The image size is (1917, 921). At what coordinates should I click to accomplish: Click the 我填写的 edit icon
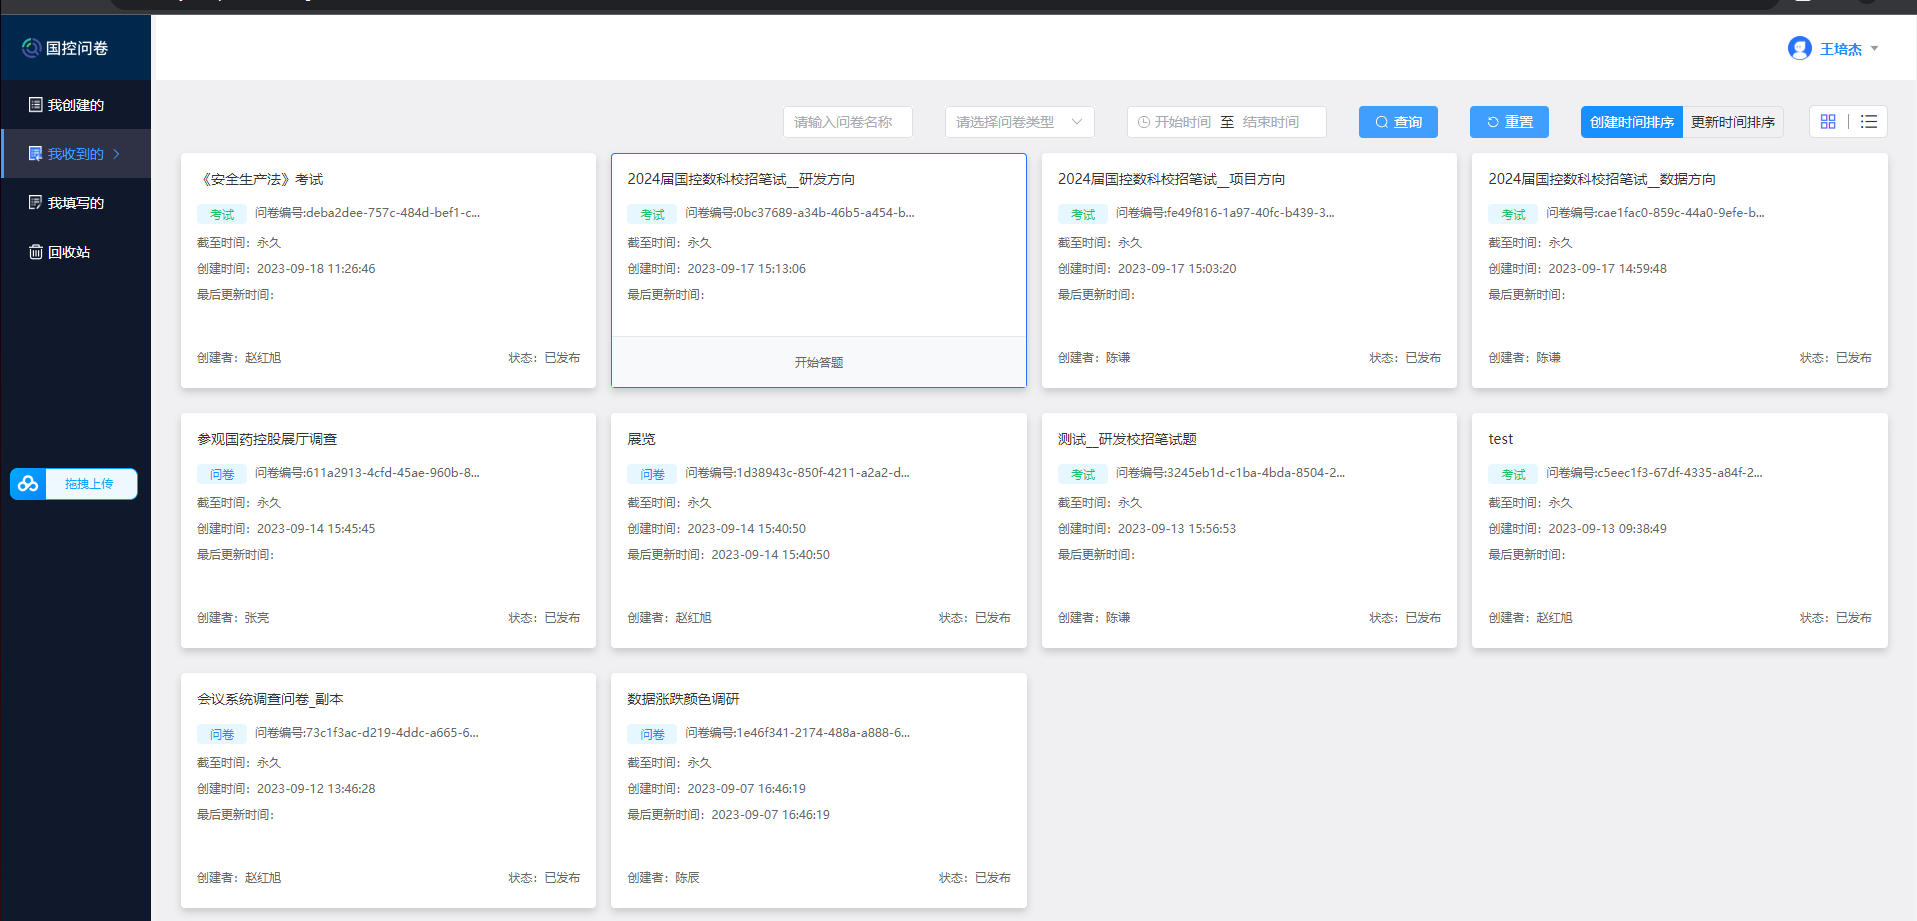pos(36,203)
